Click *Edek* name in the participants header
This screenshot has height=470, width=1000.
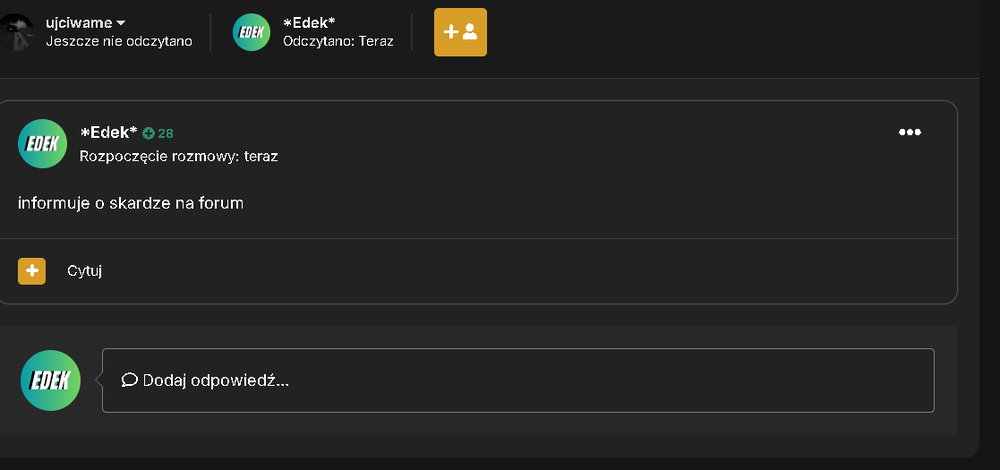click(309, 23)
